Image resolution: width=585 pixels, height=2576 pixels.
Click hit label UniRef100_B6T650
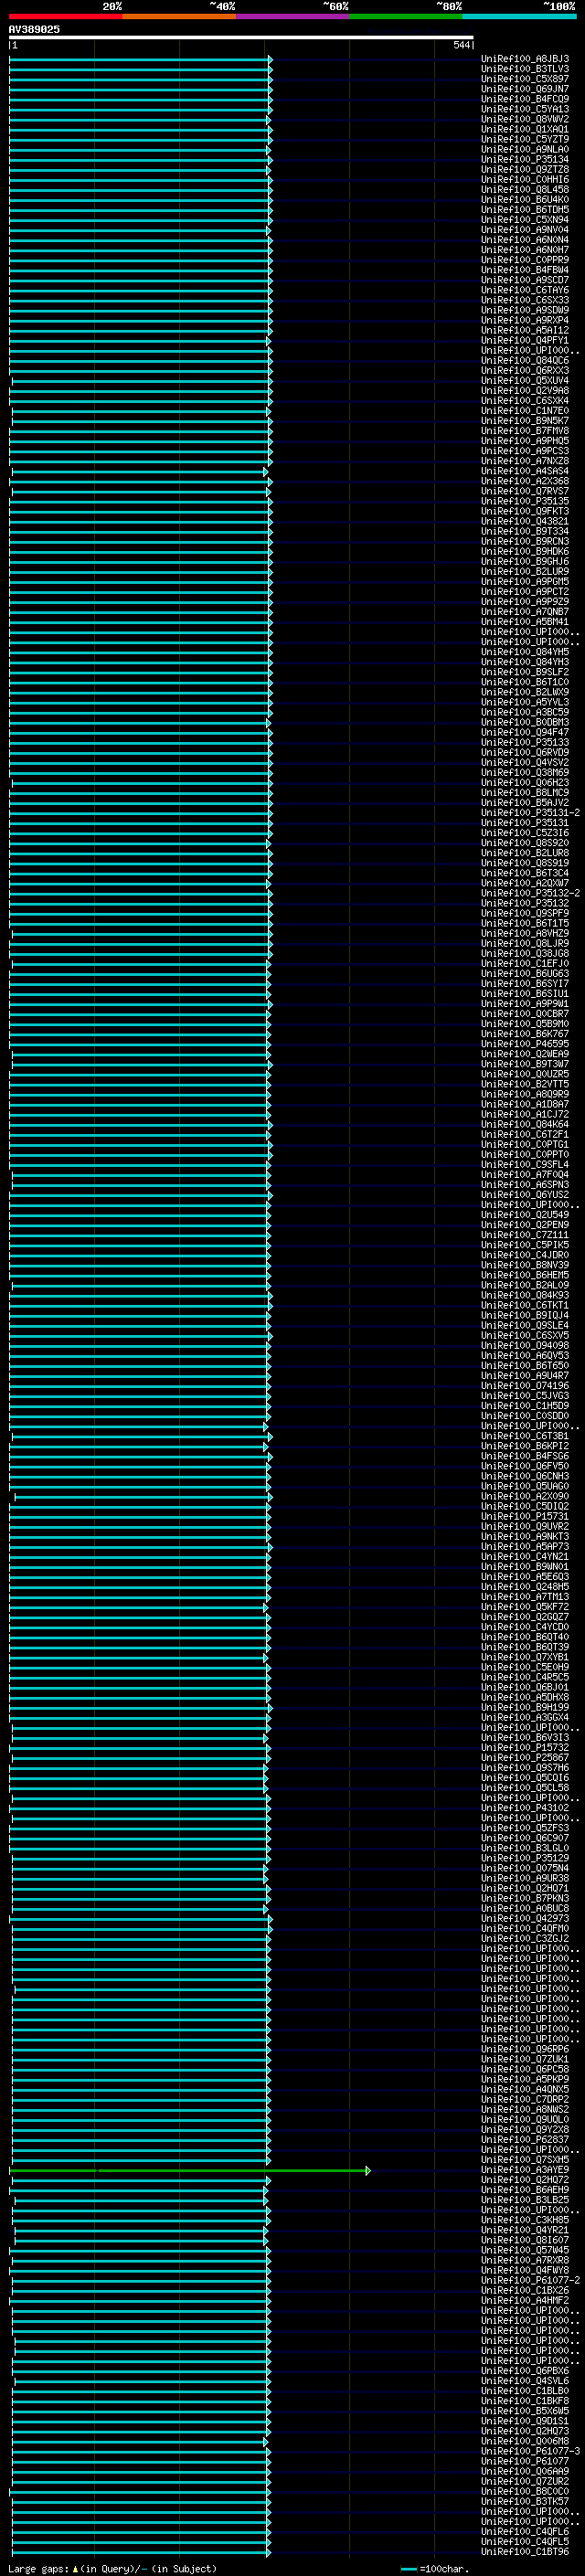tap(524, 1366)
